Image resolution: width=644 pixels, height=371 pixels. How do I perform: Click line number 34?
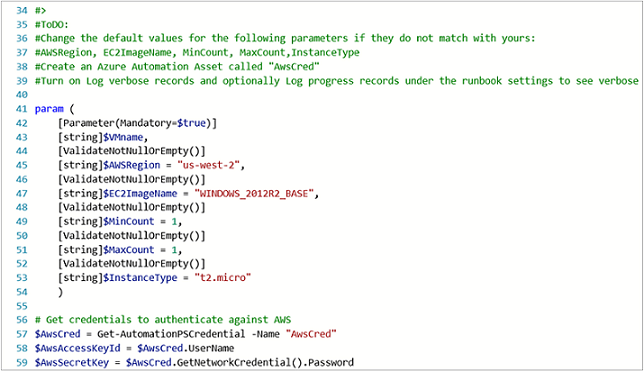tap(22, 10)
